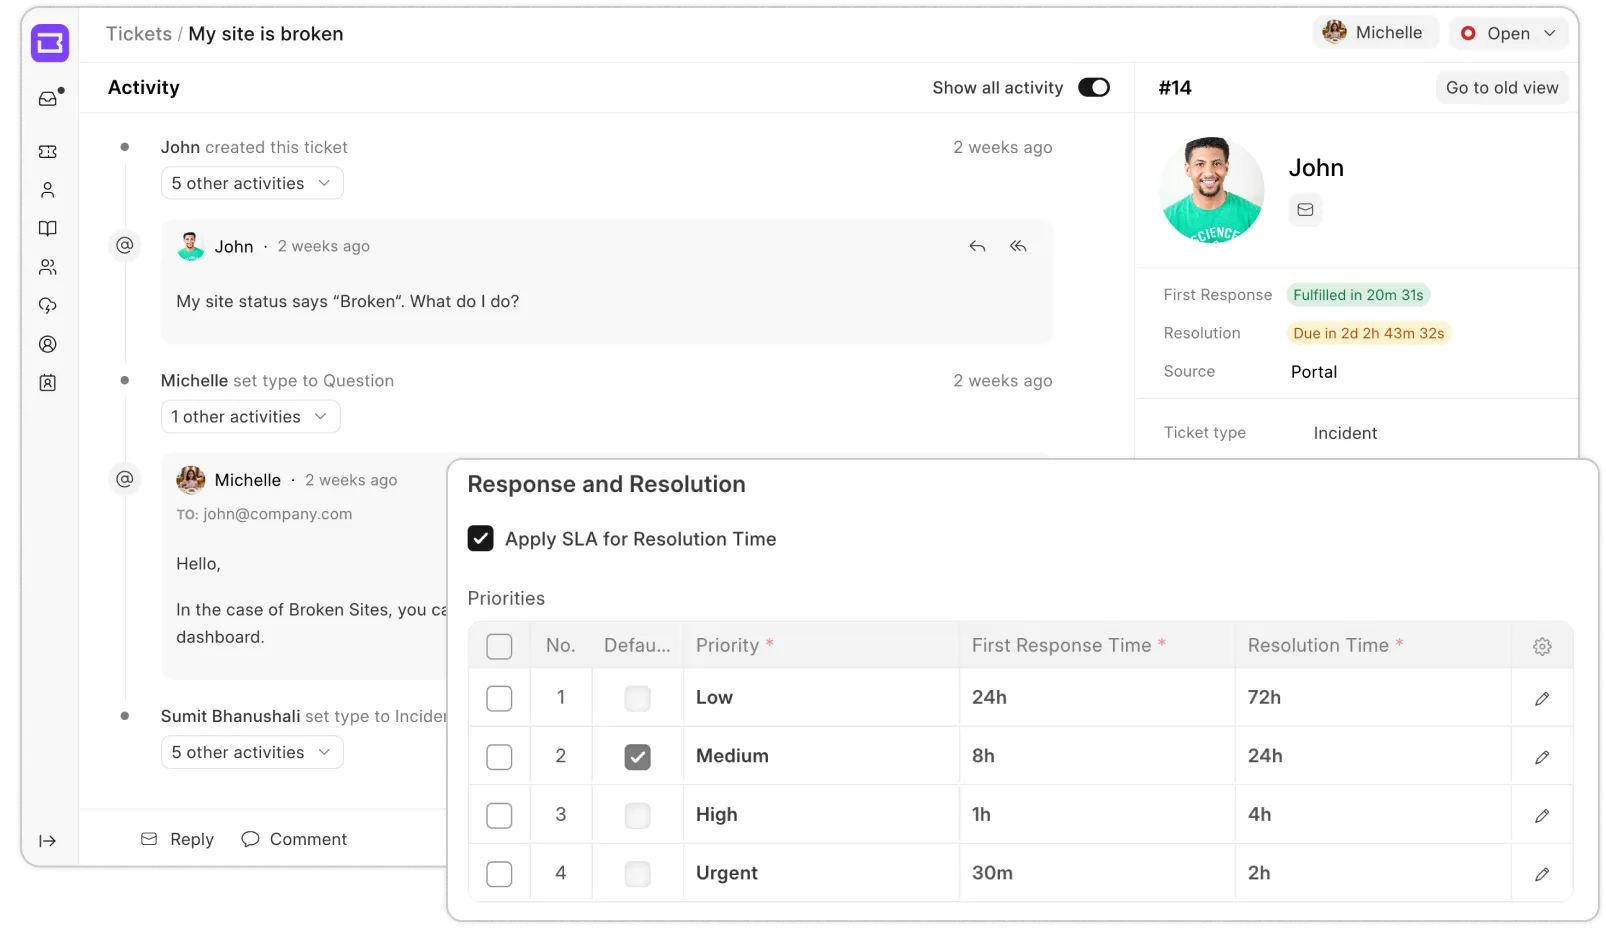The height and width of the screenshot is (928, 1606).
Task: Open the Inbox from the sidebar
Action: 48,97
